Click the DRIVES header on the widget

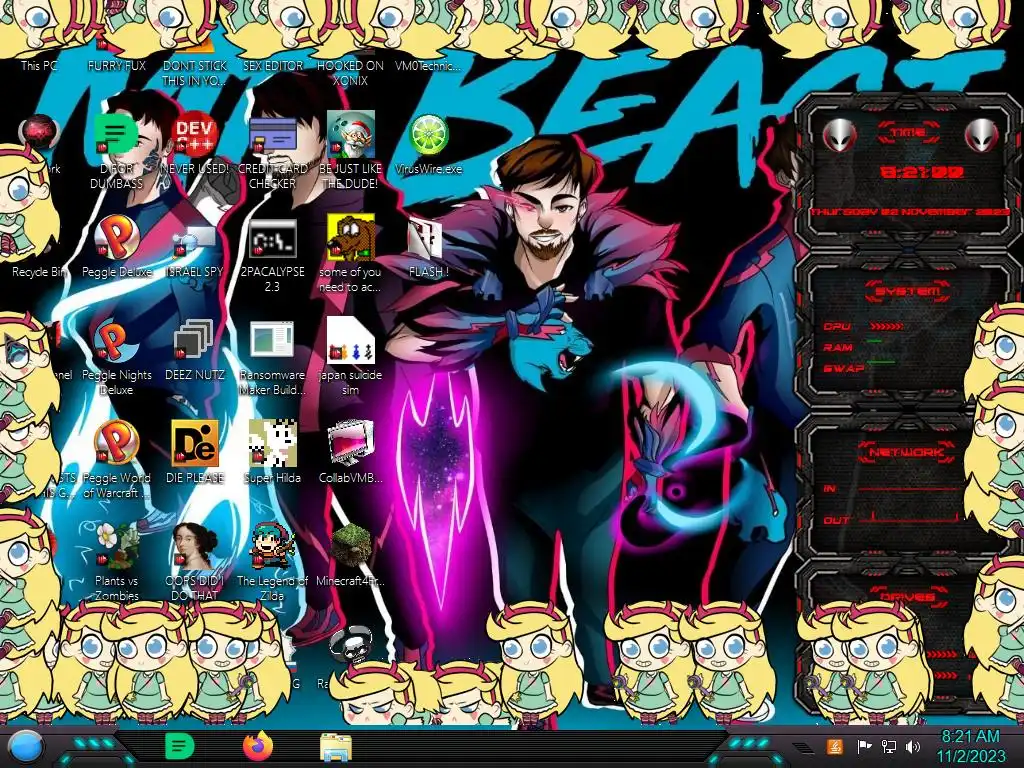click(x=906, y=596)
